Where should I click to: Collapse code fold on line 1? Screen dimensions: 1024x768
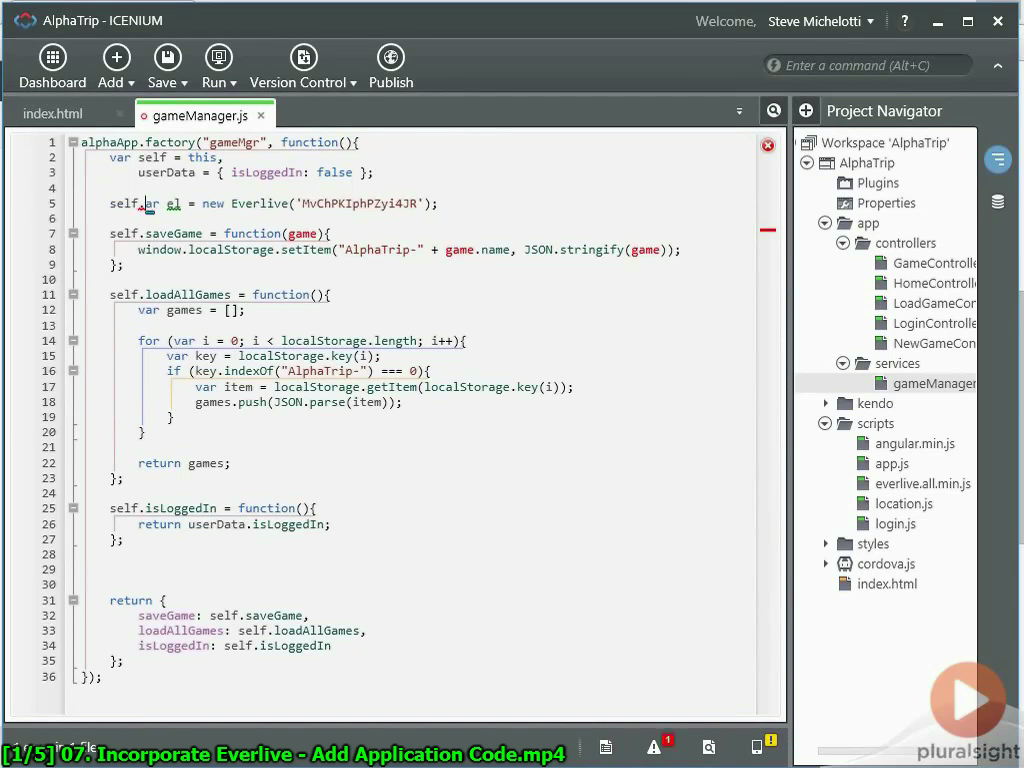pos(73,142)
